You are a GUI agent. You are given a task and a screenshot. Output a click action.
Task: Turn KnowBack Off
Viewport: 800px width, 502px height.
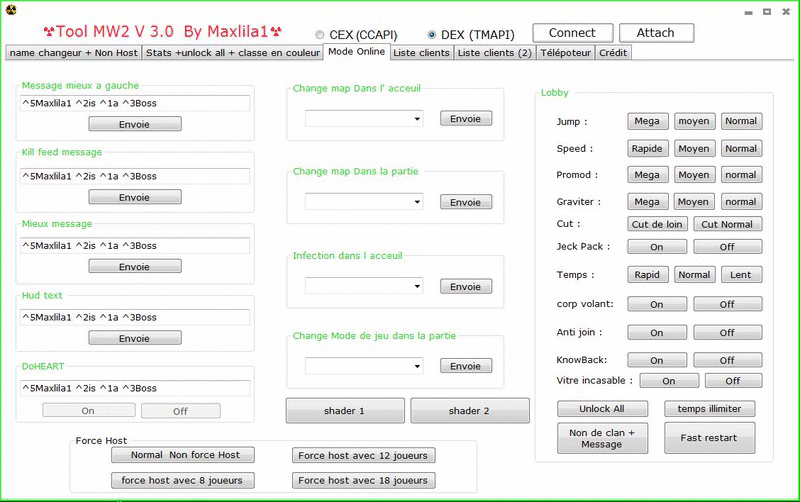tap(728, 360)
